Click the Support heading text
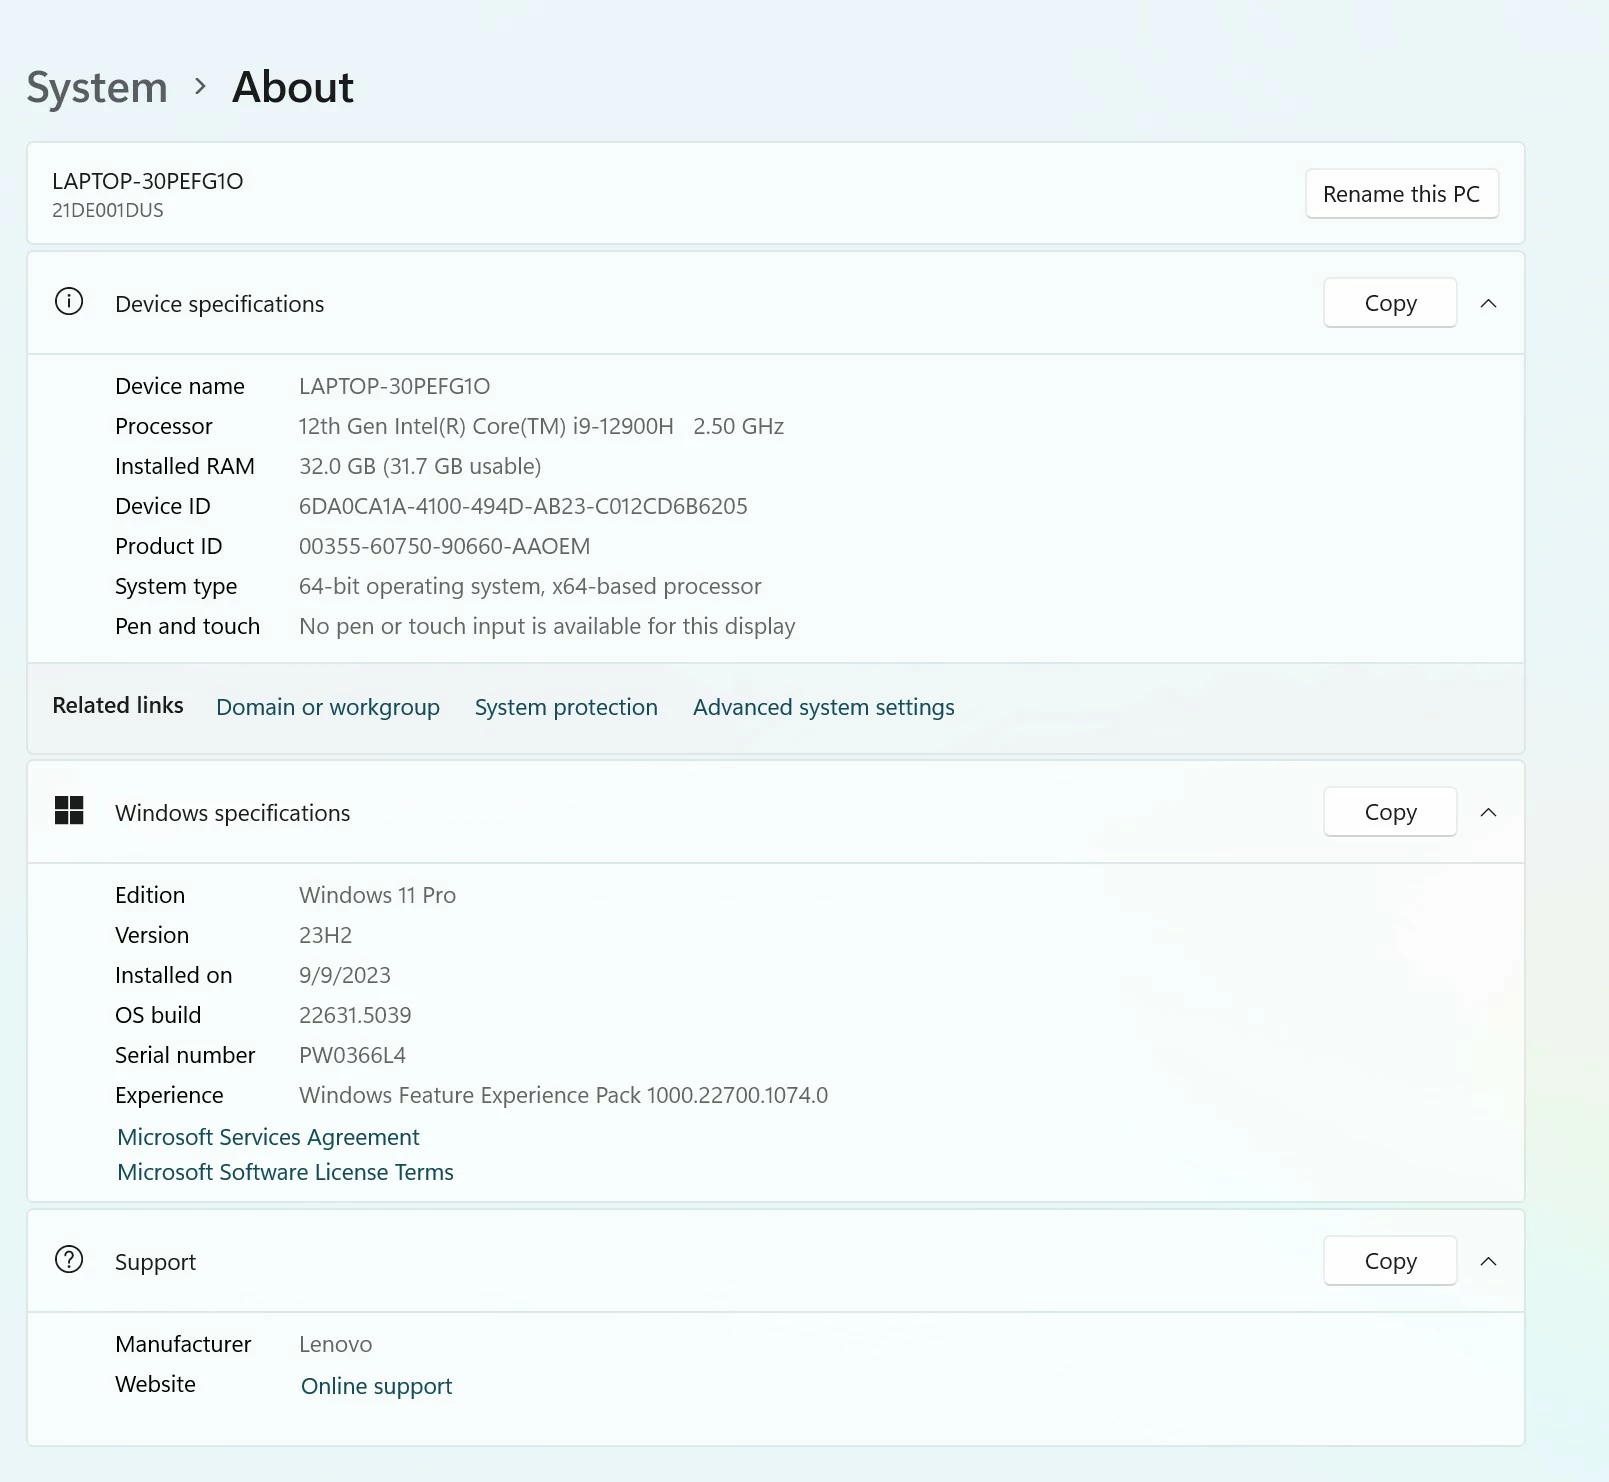1609x1482 pixels. [x=155, y=1262]
